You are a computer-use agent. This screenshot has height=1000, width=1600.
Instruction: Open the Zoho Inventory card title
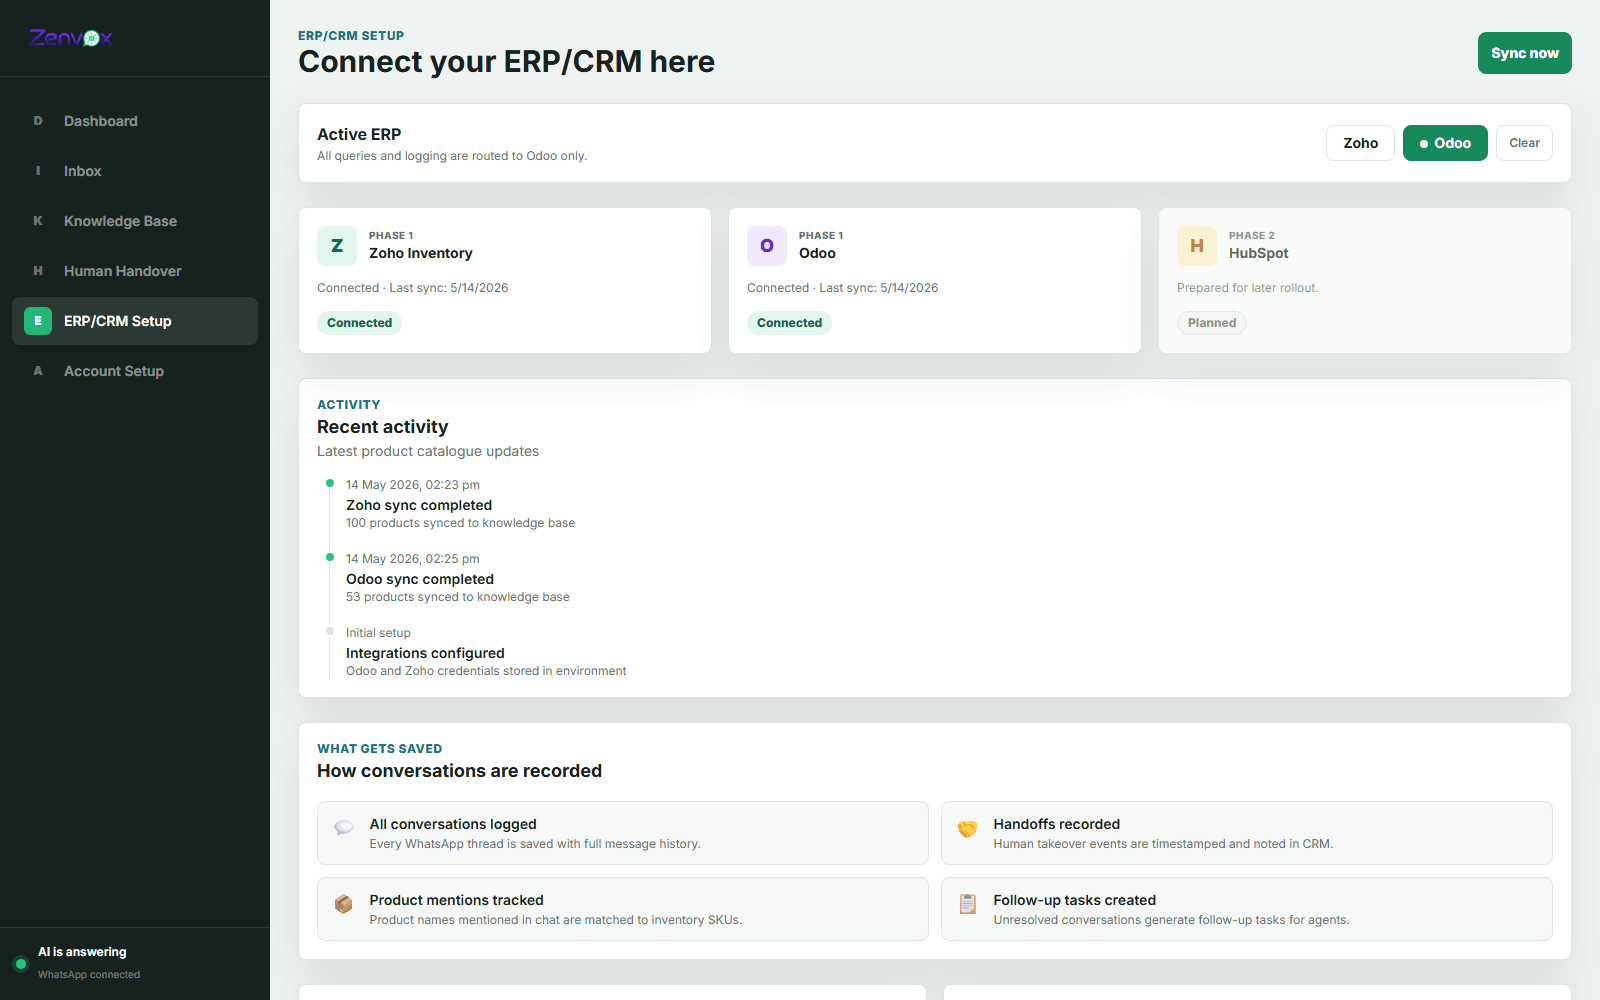421,254
